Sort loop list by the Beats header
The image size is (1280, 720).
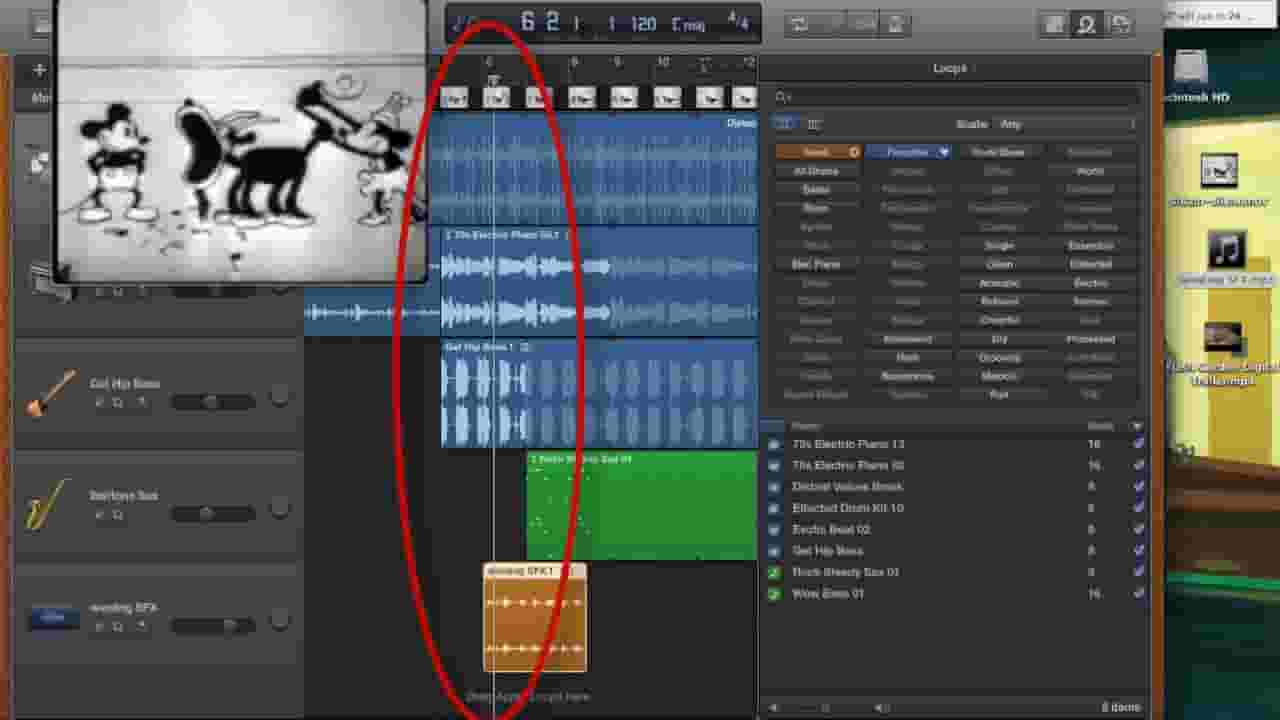point(1099,427)
